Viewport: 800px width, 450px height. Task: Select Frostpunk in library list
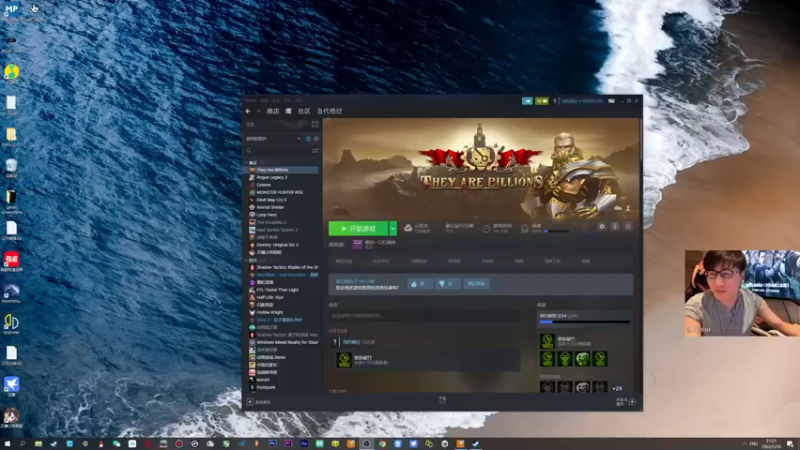282,387
